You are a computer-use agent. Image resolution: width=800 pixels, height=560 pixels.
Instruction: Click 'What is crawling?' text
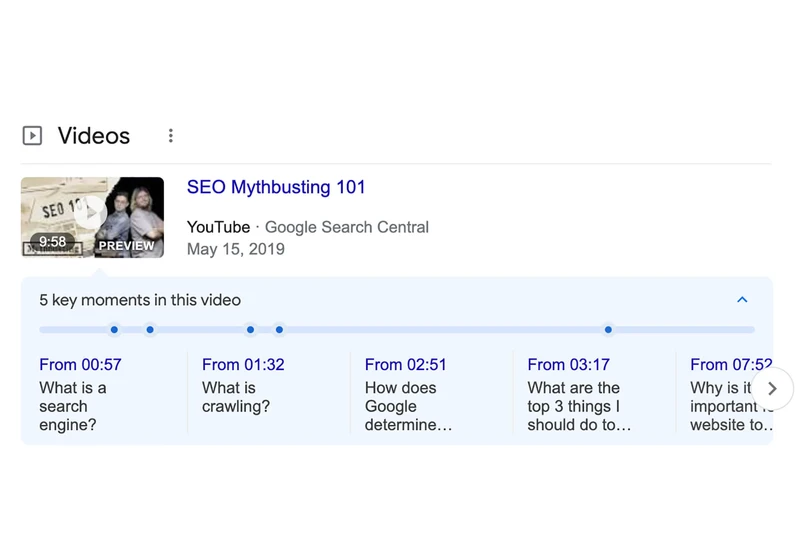(236, 397)
